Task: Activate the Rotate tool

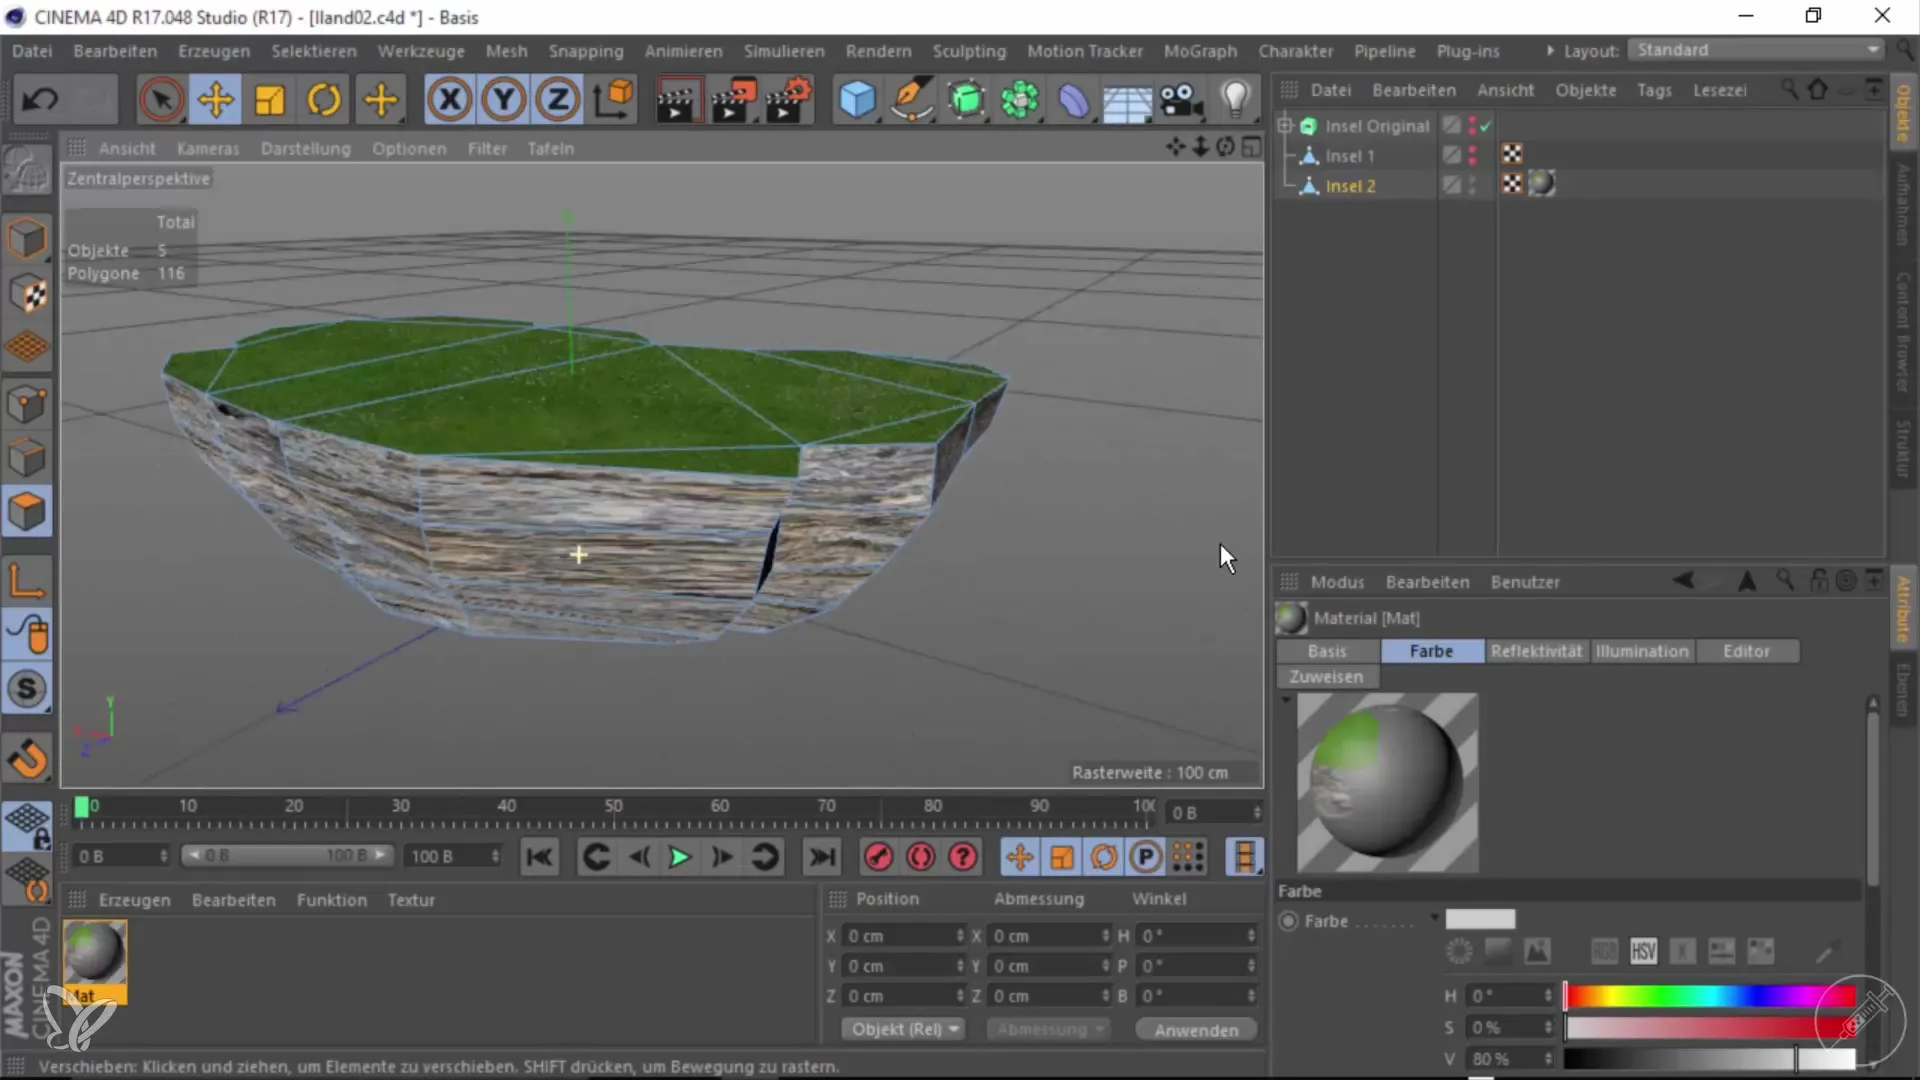Action: coord(324,100)
